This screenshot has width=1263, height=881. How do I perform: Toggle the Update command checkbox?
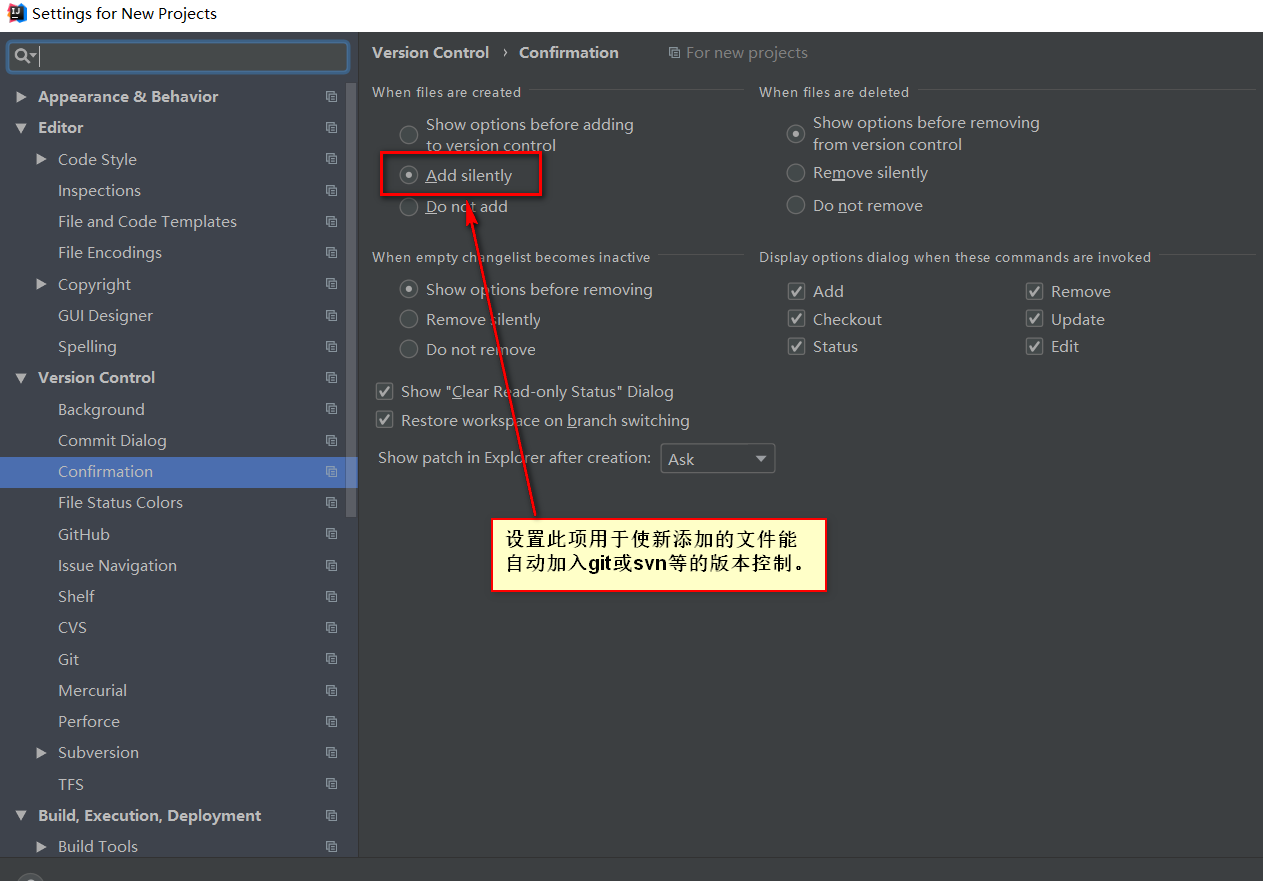point(1035,319)
